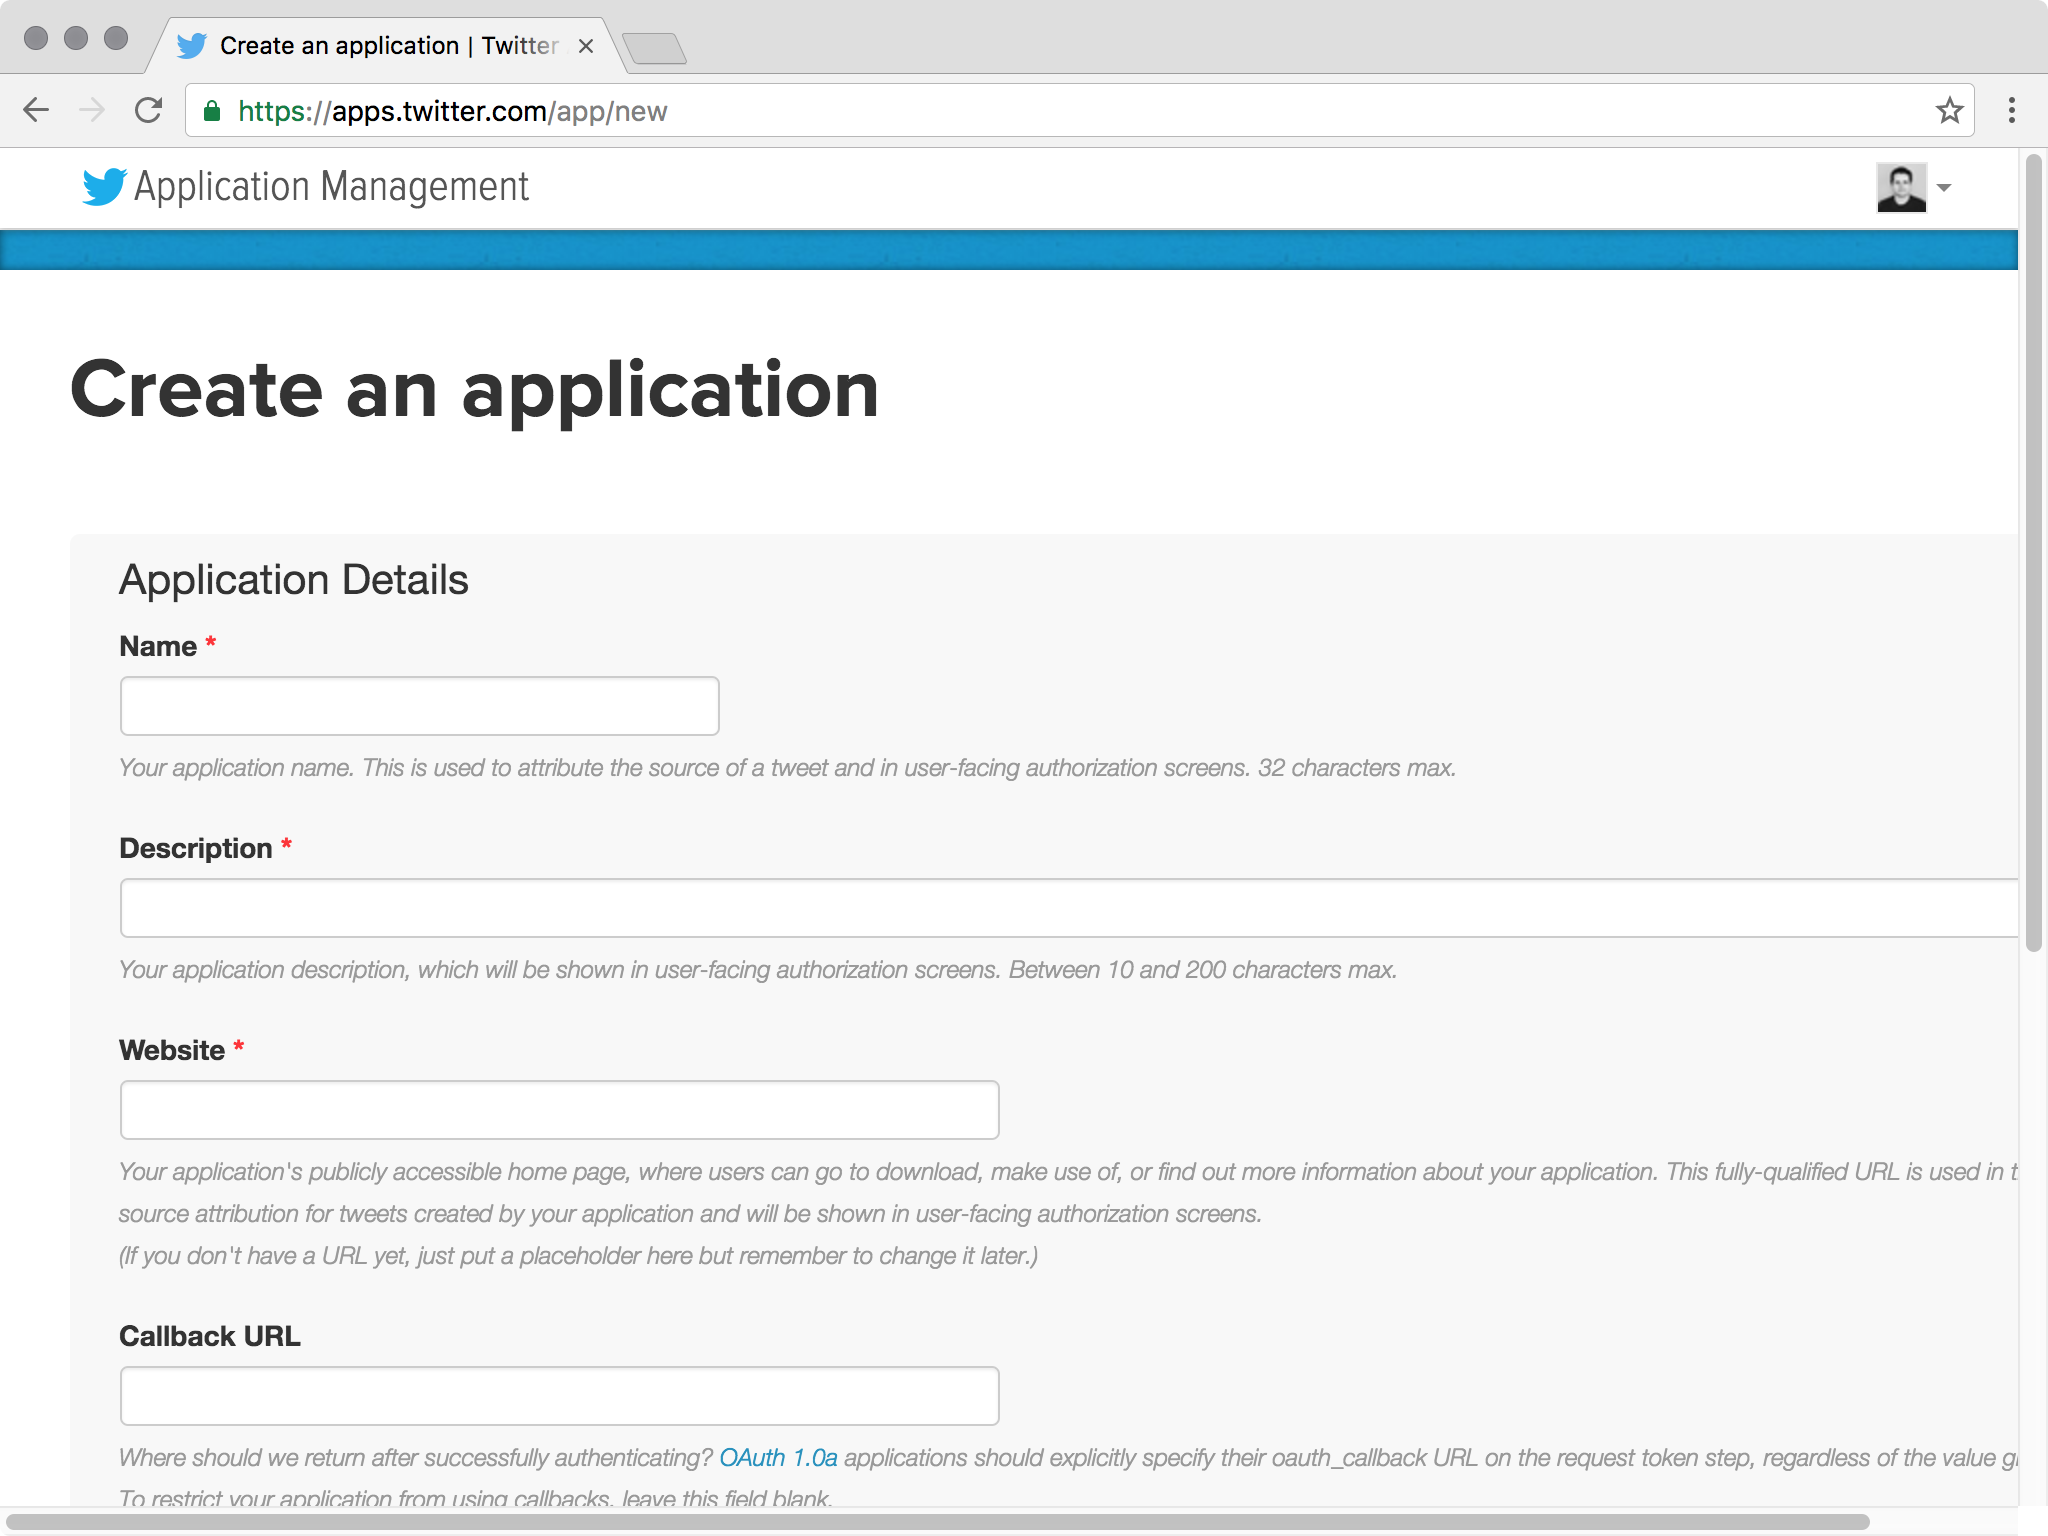The image size is (2048, 1536).
Task: Click the 'Website' field label
Action: [x=172, y=1051]
